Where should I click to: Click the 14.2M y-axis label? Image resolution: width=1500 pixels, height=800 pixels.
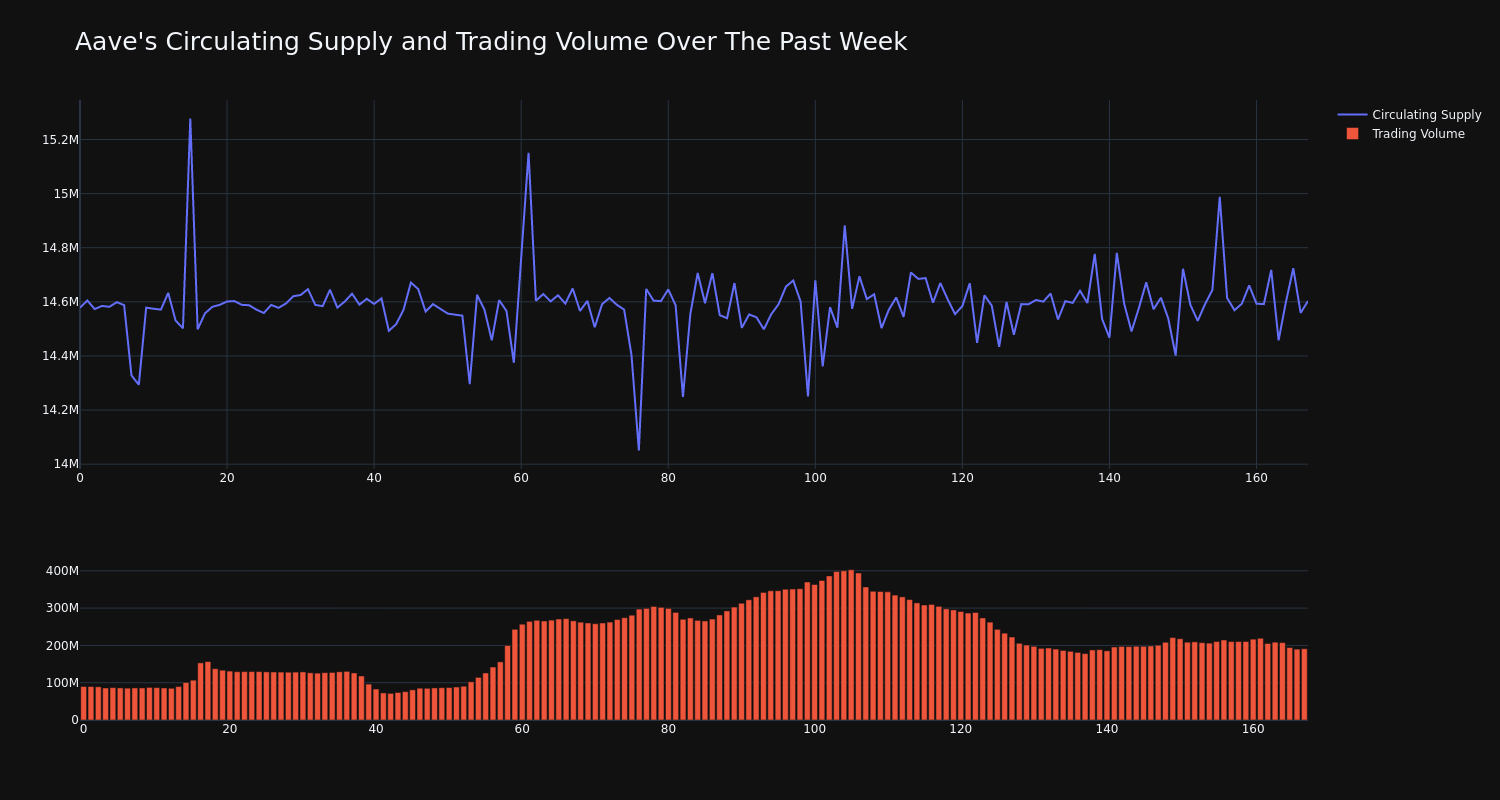[x=60, y=410]
